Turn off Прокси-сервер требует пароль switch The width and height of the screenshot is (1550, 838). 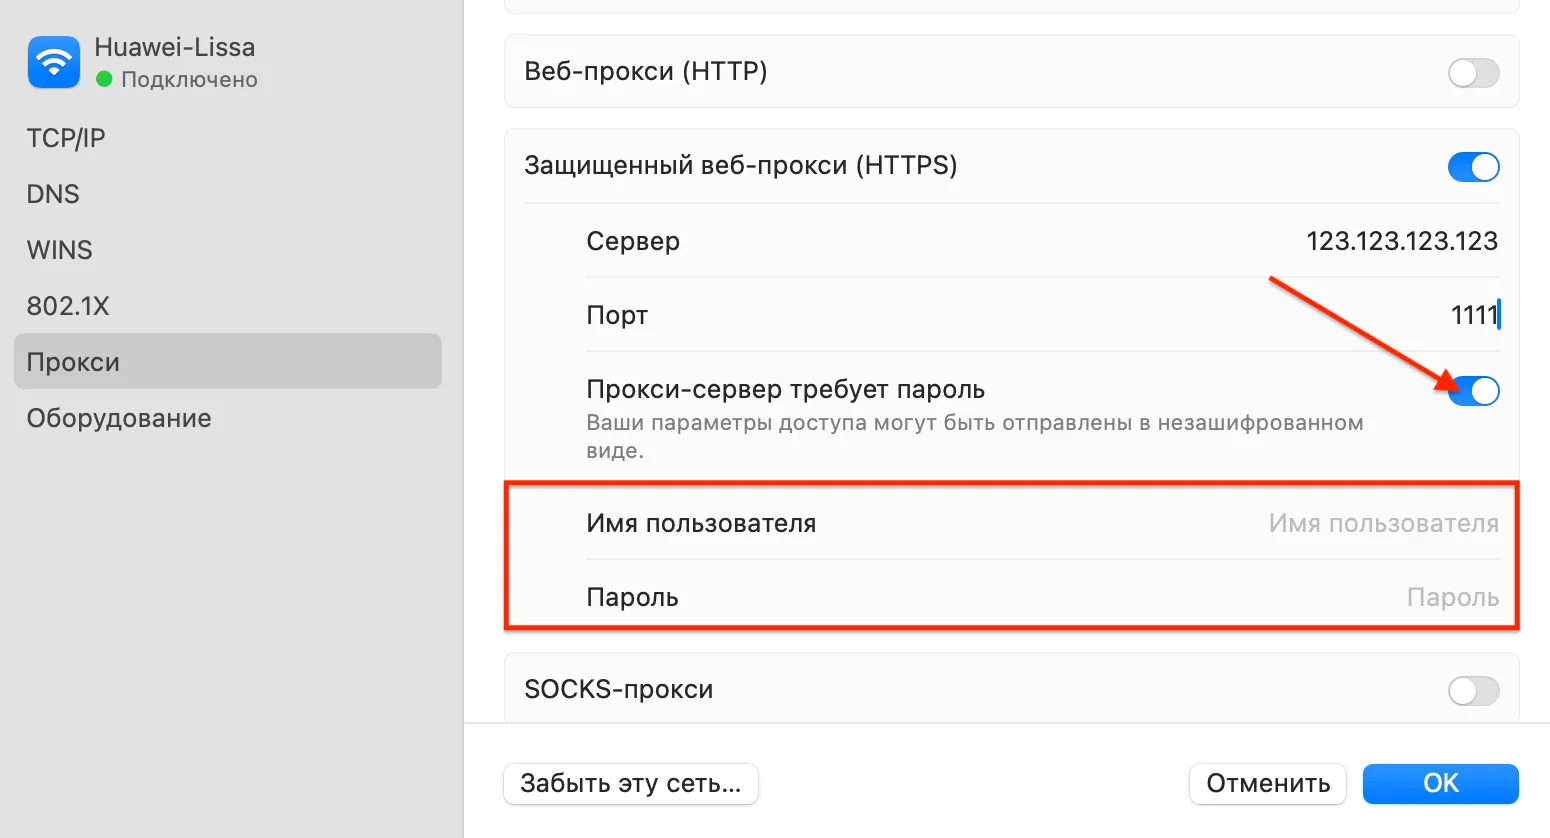(1473, 391)
